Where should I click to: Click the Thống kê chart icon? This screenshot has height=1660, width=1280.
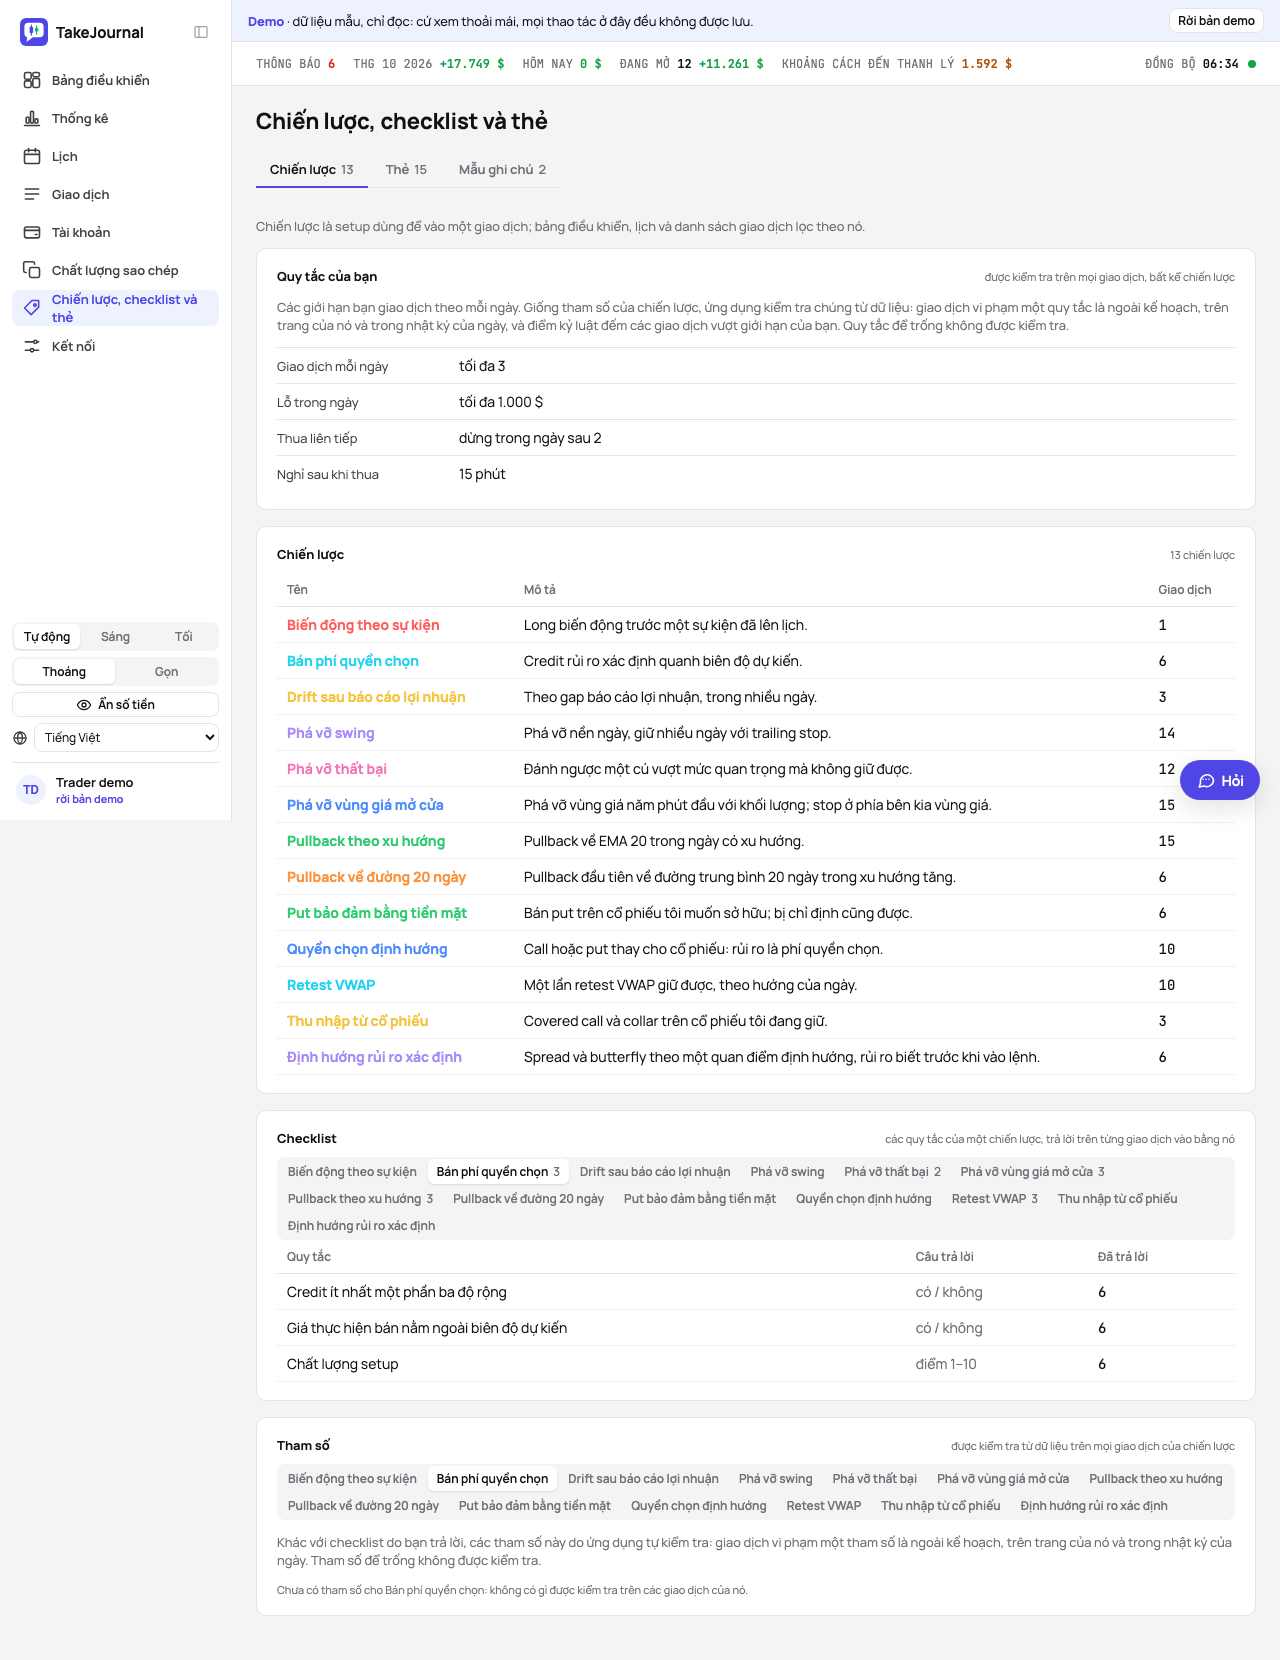[x=32, y=118]
